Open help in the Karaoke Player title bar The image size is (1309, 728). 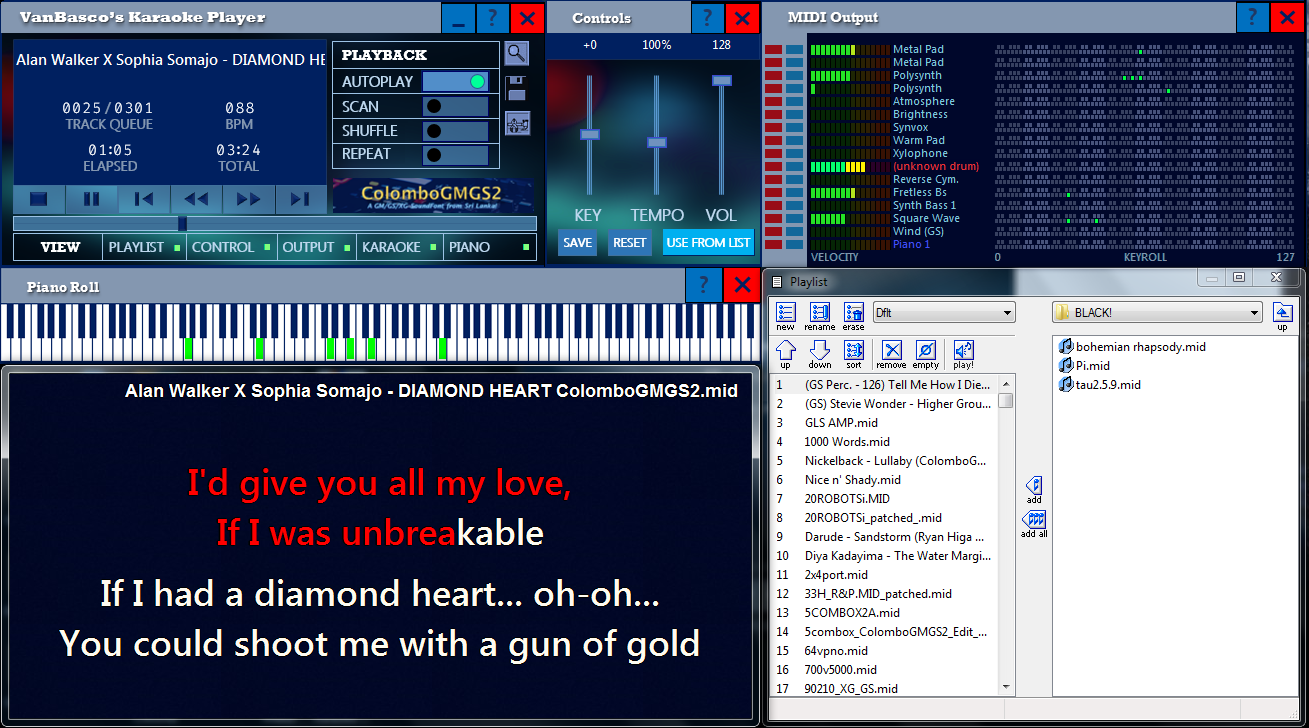tap(492, 18)
